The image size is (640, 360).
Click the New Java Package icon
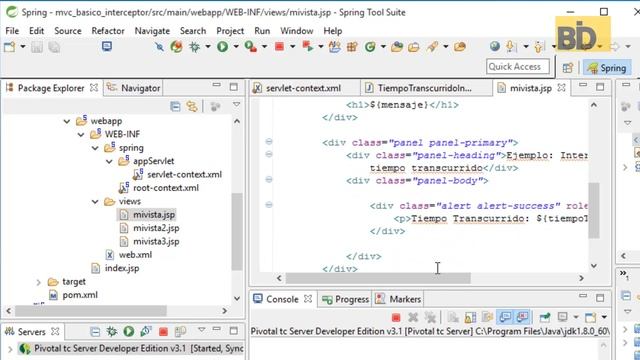[x=352, y=47]
